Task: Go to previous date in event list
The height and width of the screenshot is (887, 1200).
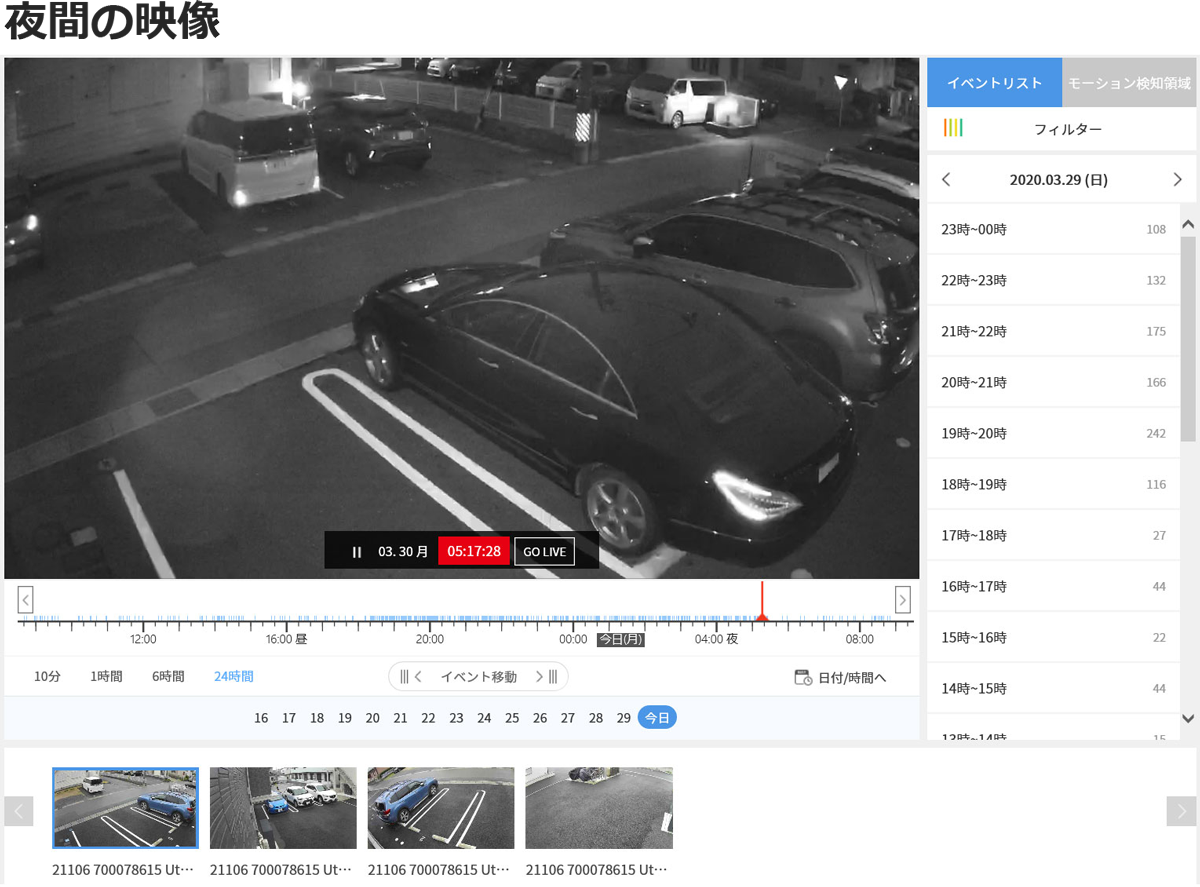Action: [x=946, y=180]
